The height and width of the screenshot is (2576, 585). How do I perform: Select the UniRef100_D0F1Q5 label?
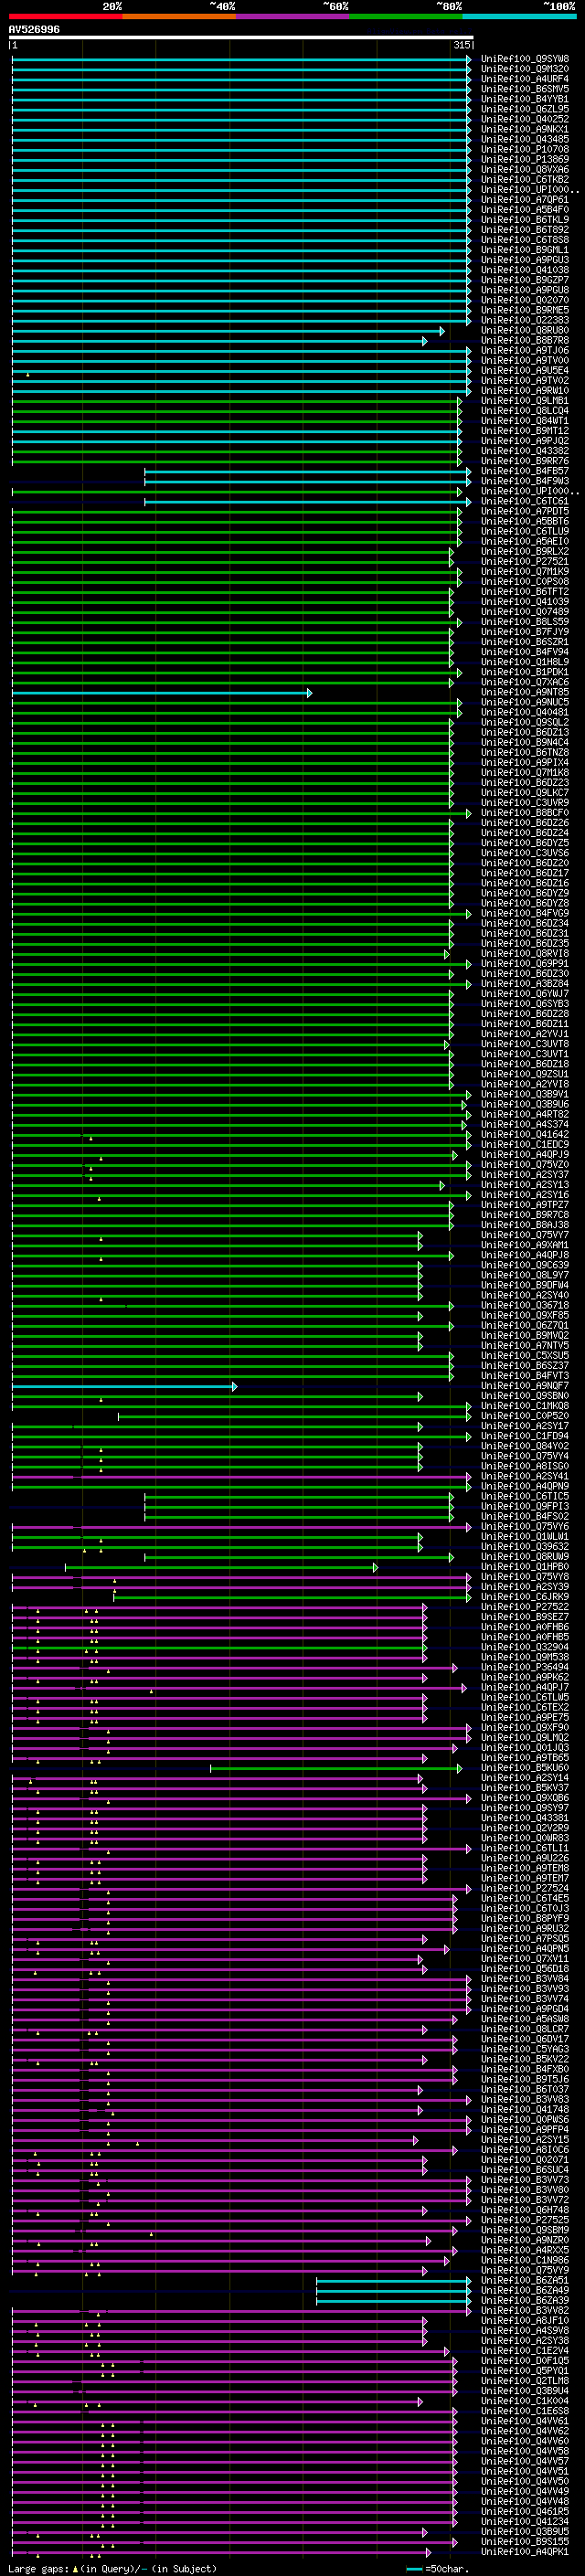[x=525, y=2362]
